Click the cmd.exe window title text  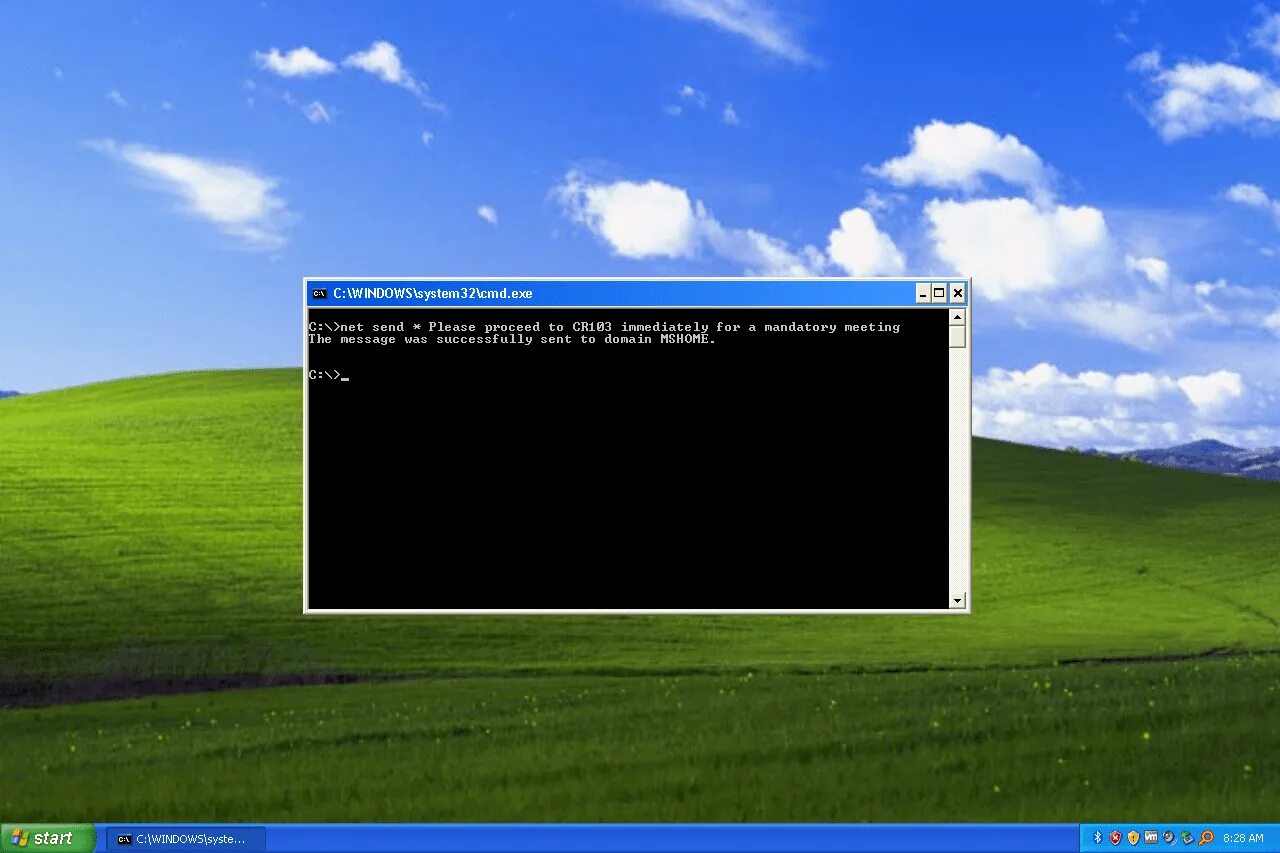click(x=433, y=293)
